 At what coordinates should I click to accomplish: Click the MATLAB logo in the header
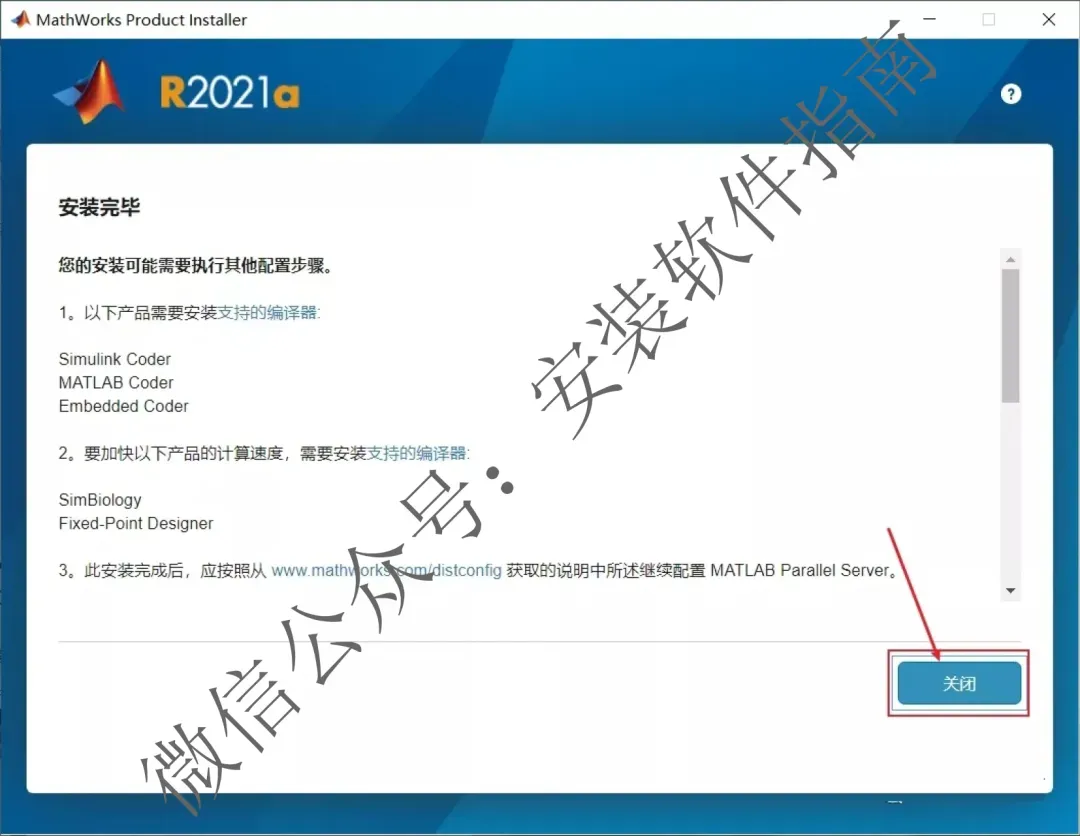click(x=90, y=92)
